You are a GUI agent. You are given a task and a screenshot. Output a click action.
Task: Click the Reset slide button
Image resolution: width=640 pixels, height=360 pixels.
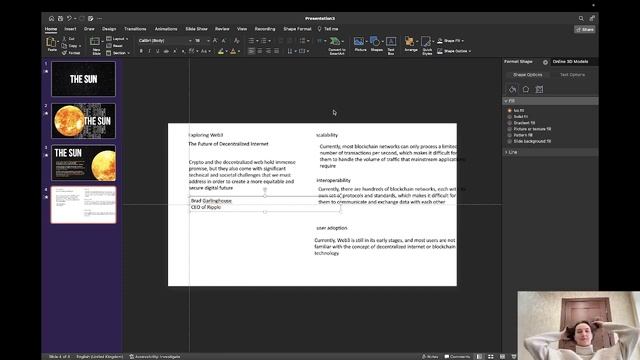115,46
